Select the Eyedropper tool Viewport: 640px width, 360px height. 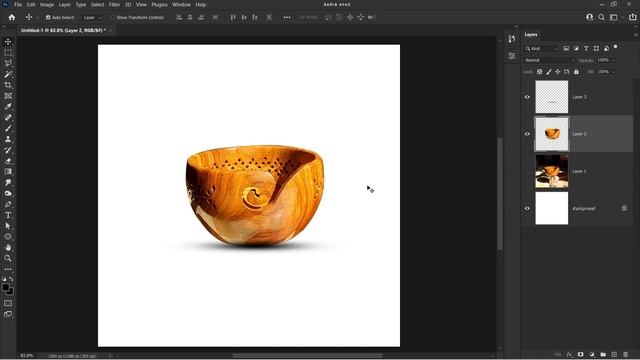[8, 107]
